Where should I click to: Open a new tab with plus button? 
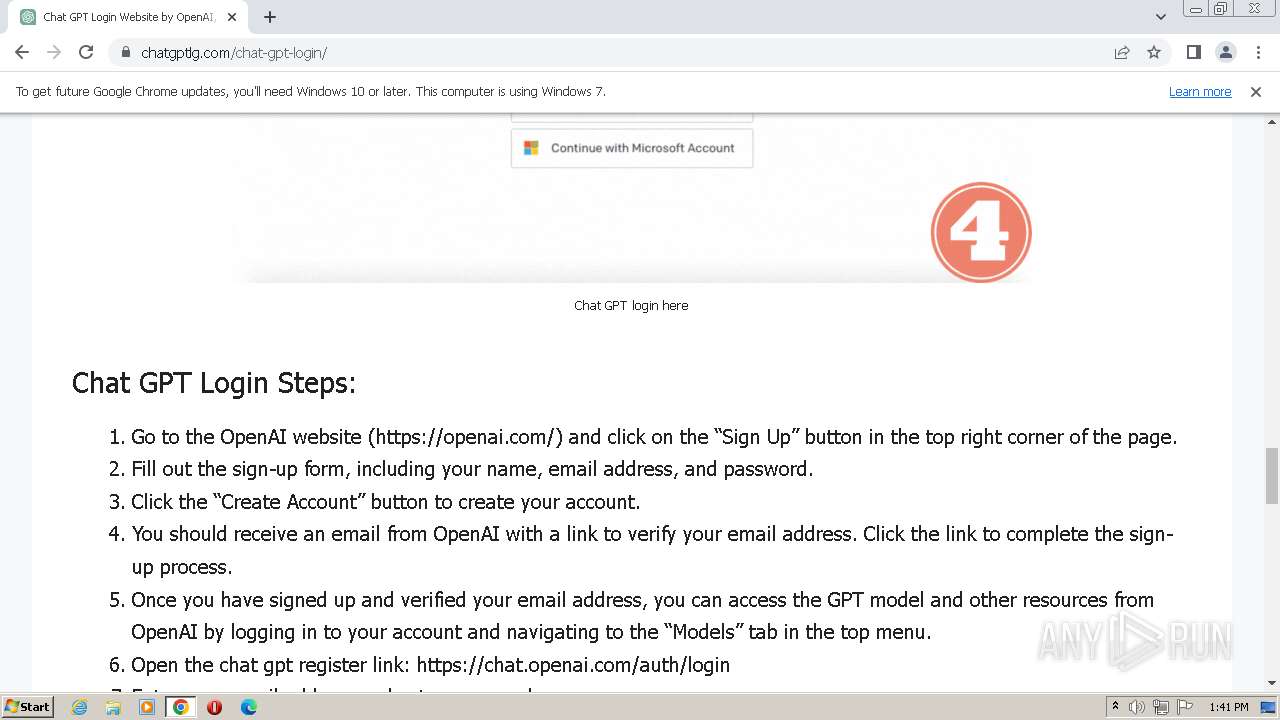tap(270, 17)
